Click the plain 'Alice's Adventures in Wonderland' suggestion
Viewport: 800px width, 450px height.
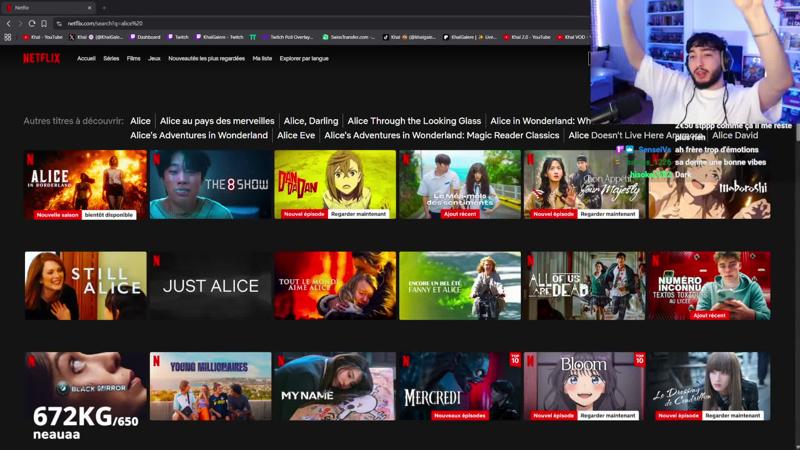[199, 135]
